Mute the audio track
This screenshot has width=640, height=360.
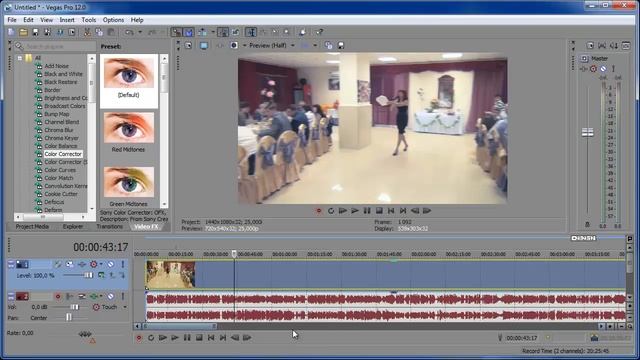(x=111, y=296)
